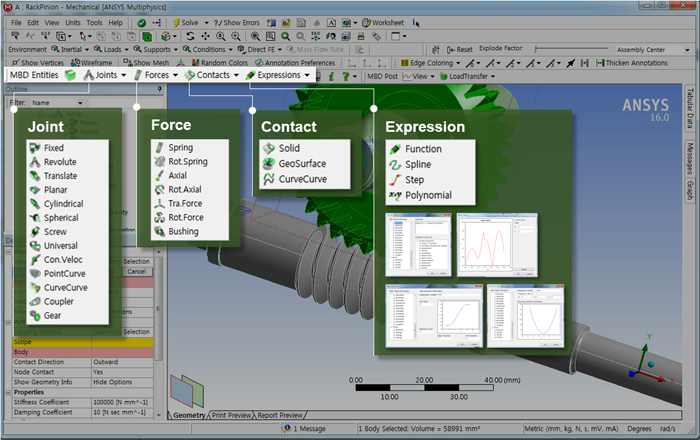Open Annotation Preferences
The height and width of the screenshot is (440, 700).
pyautogui.click(x=295, y=63)
